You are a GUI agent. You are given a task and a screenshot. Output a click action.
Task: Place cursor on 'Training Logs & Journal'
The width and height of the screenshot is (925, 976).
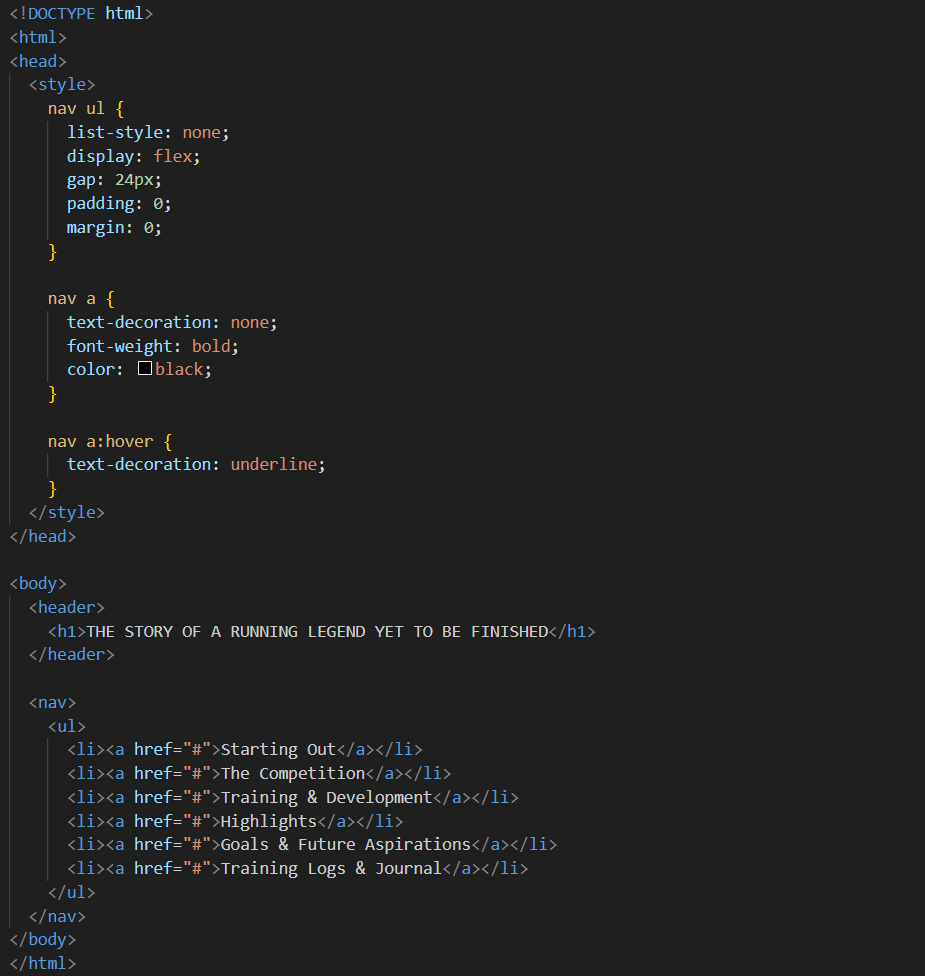coord(330,869)
